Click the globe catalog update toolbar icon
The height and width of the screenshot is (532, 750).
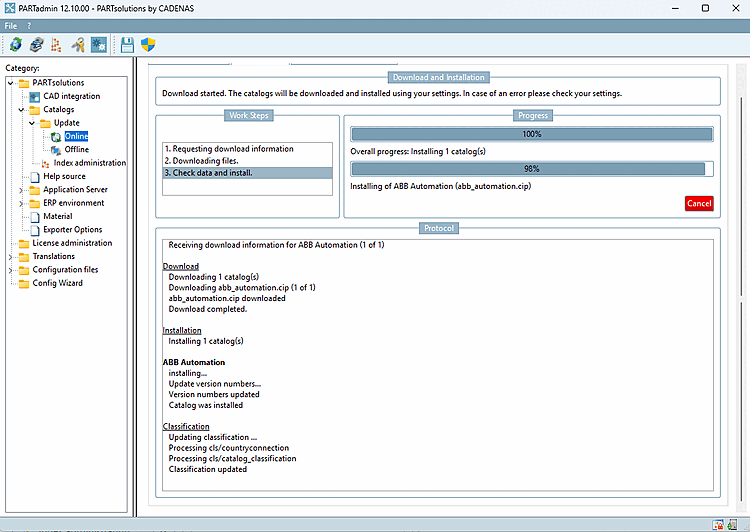tap(15, 45)
